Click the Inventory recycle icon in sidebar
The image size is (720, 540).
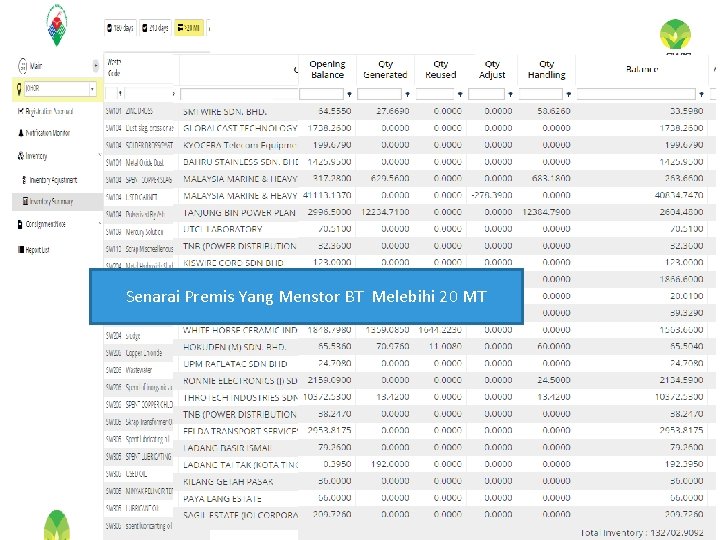[x=21, y=156]
